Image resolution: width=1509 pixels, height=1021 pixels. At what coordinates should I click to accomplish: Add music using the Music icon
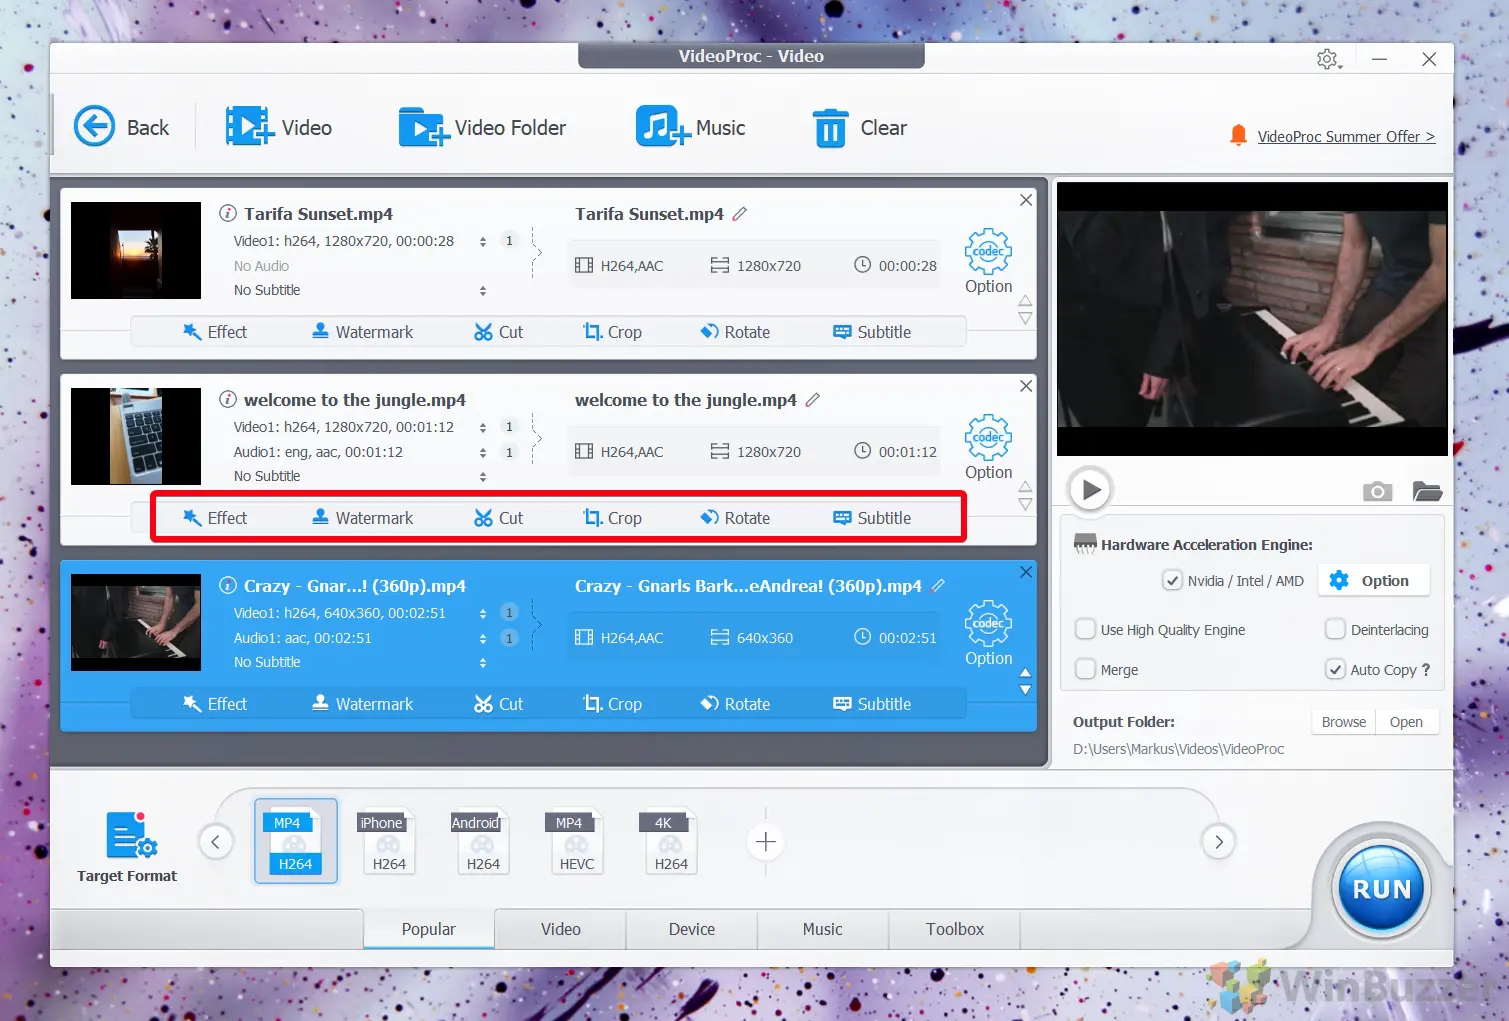(661, 127)
